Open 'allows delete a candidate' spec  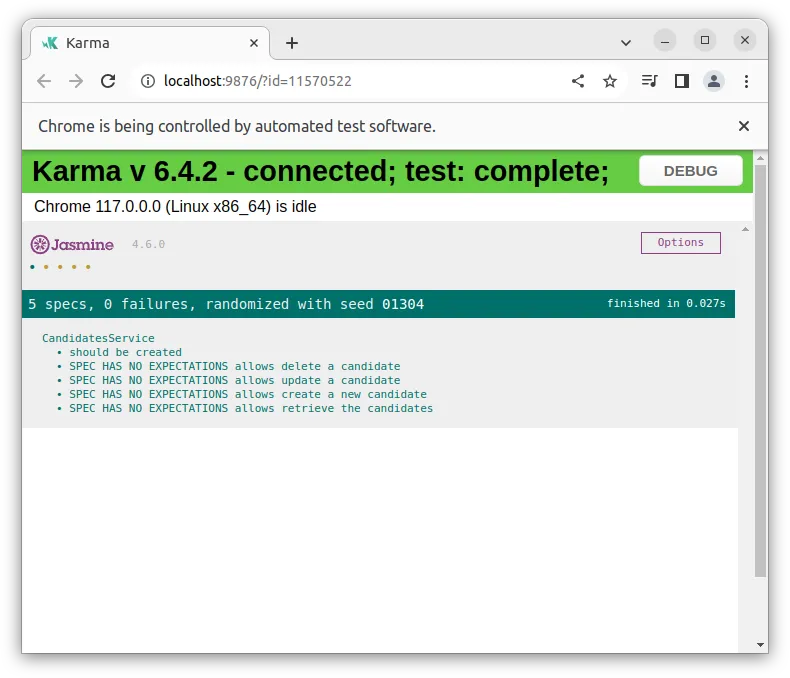coord(235,367)
